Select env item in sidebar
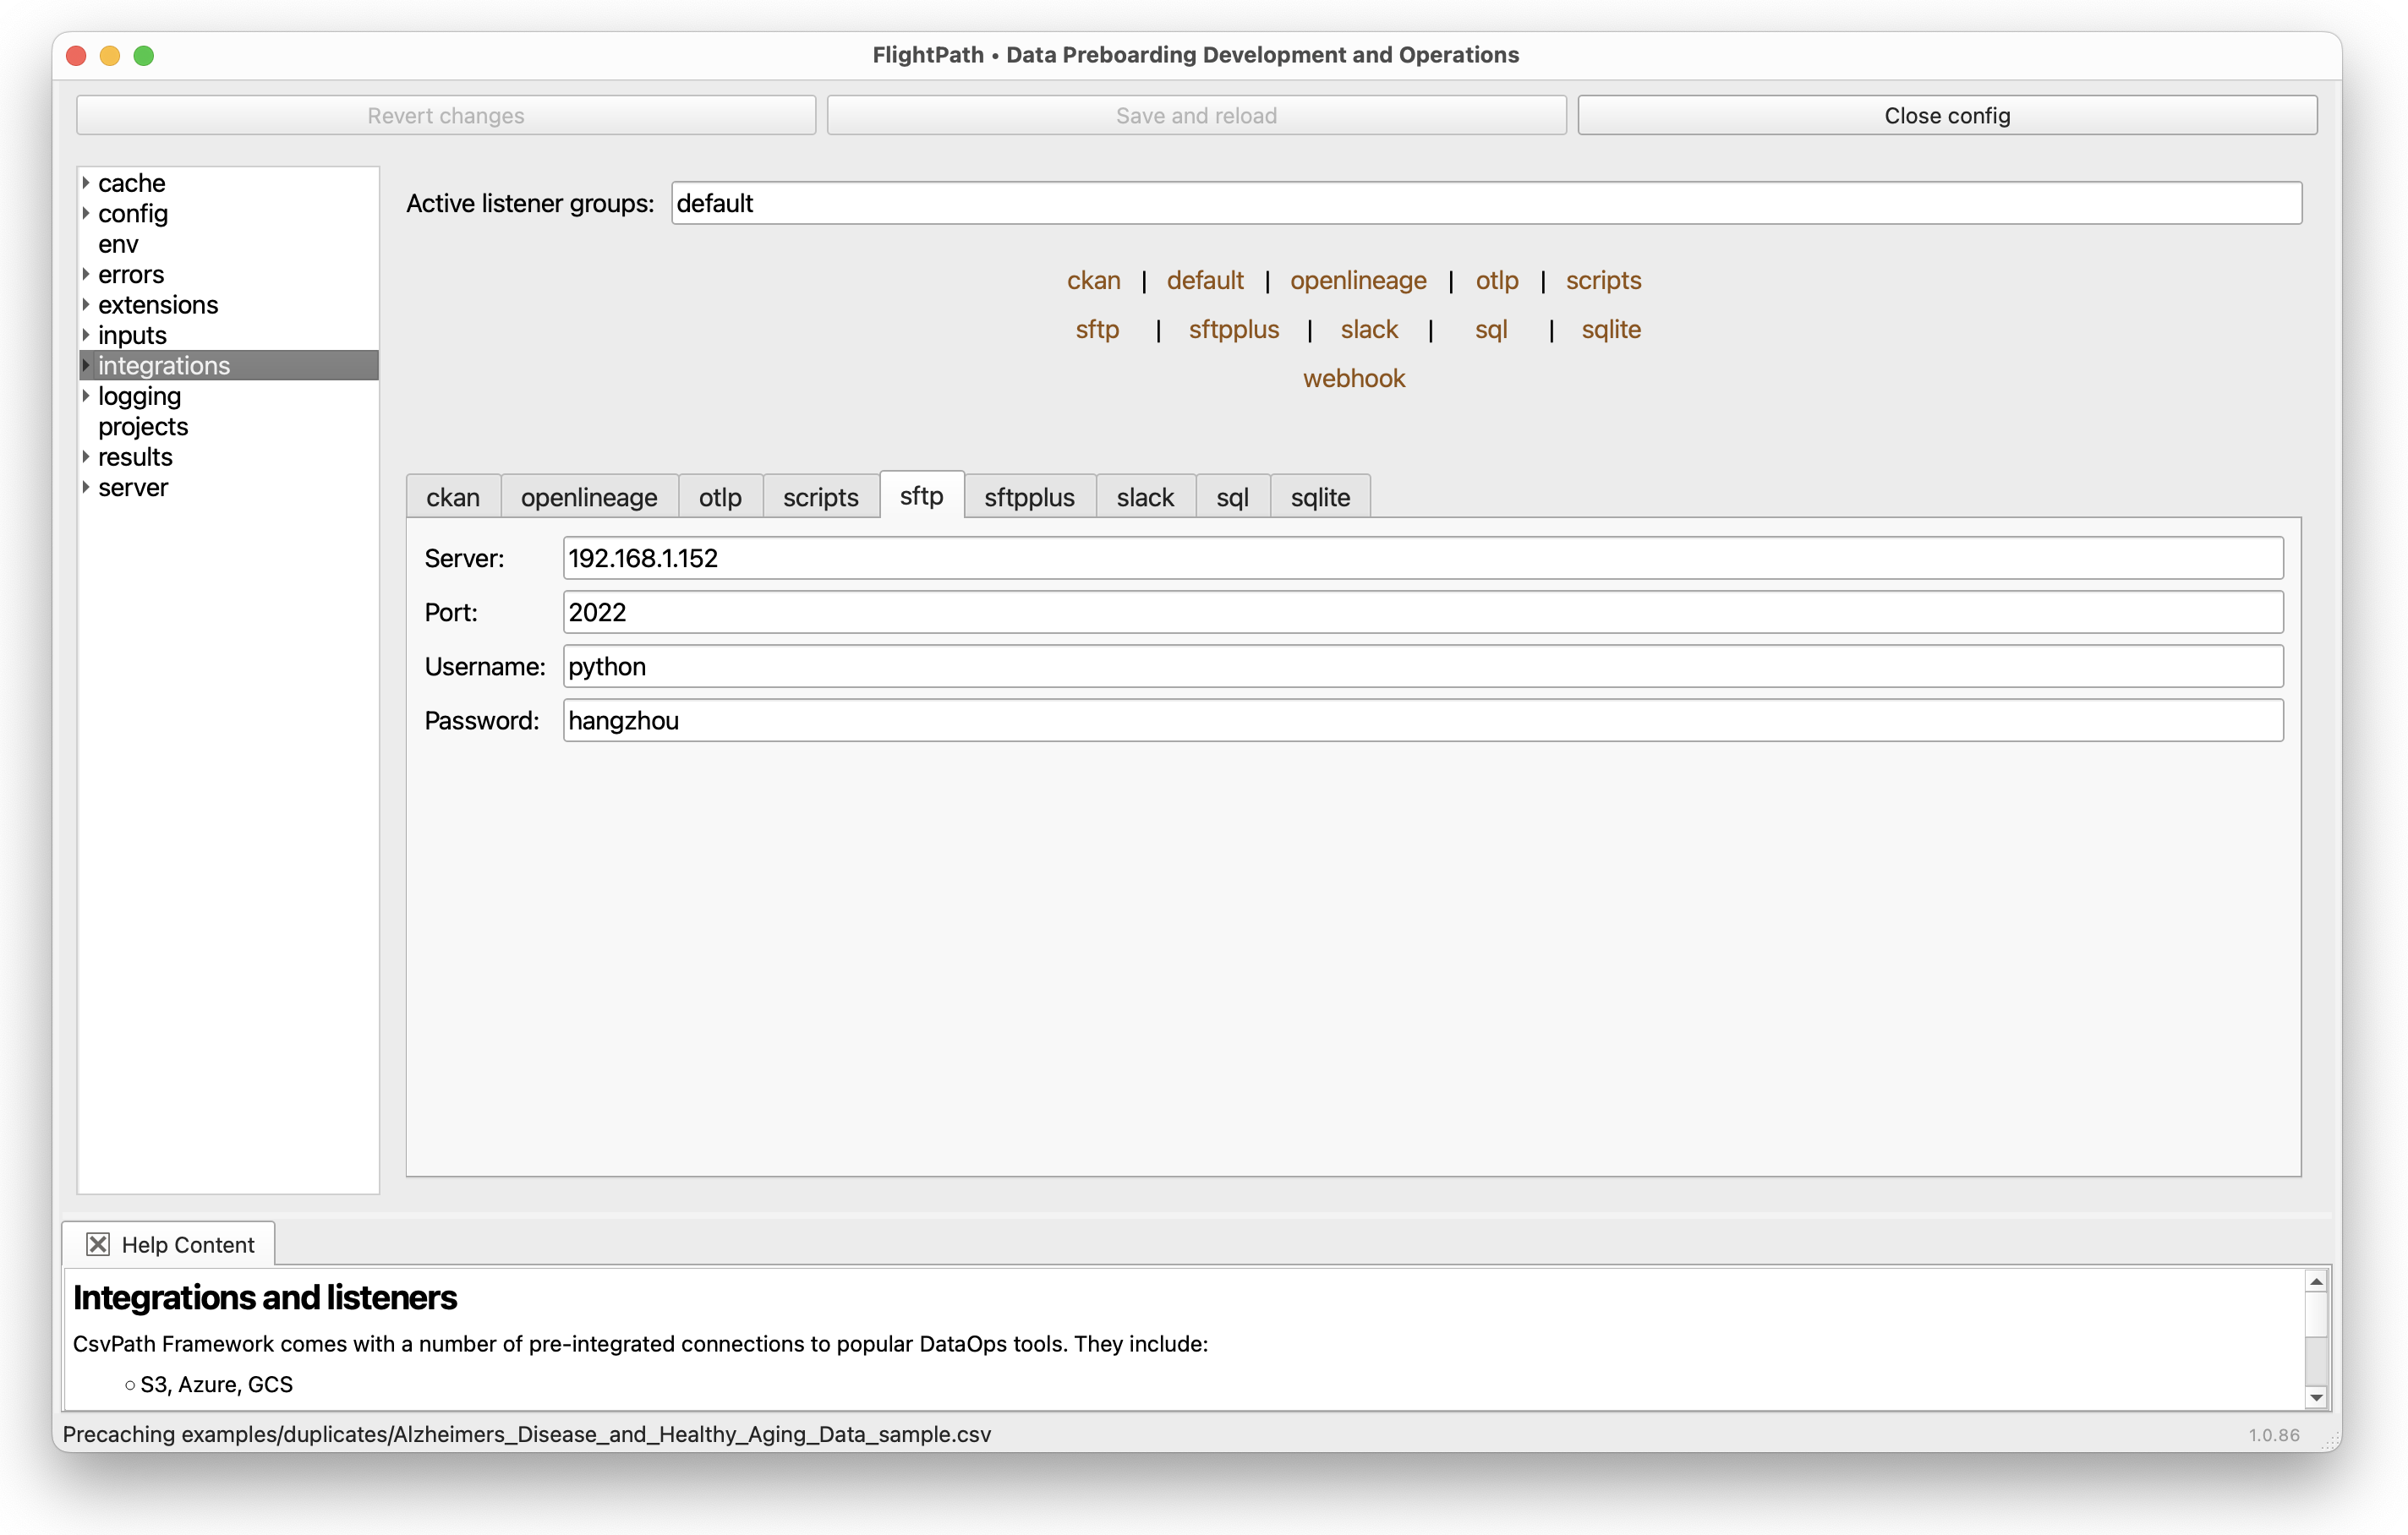 pos(118,244)
